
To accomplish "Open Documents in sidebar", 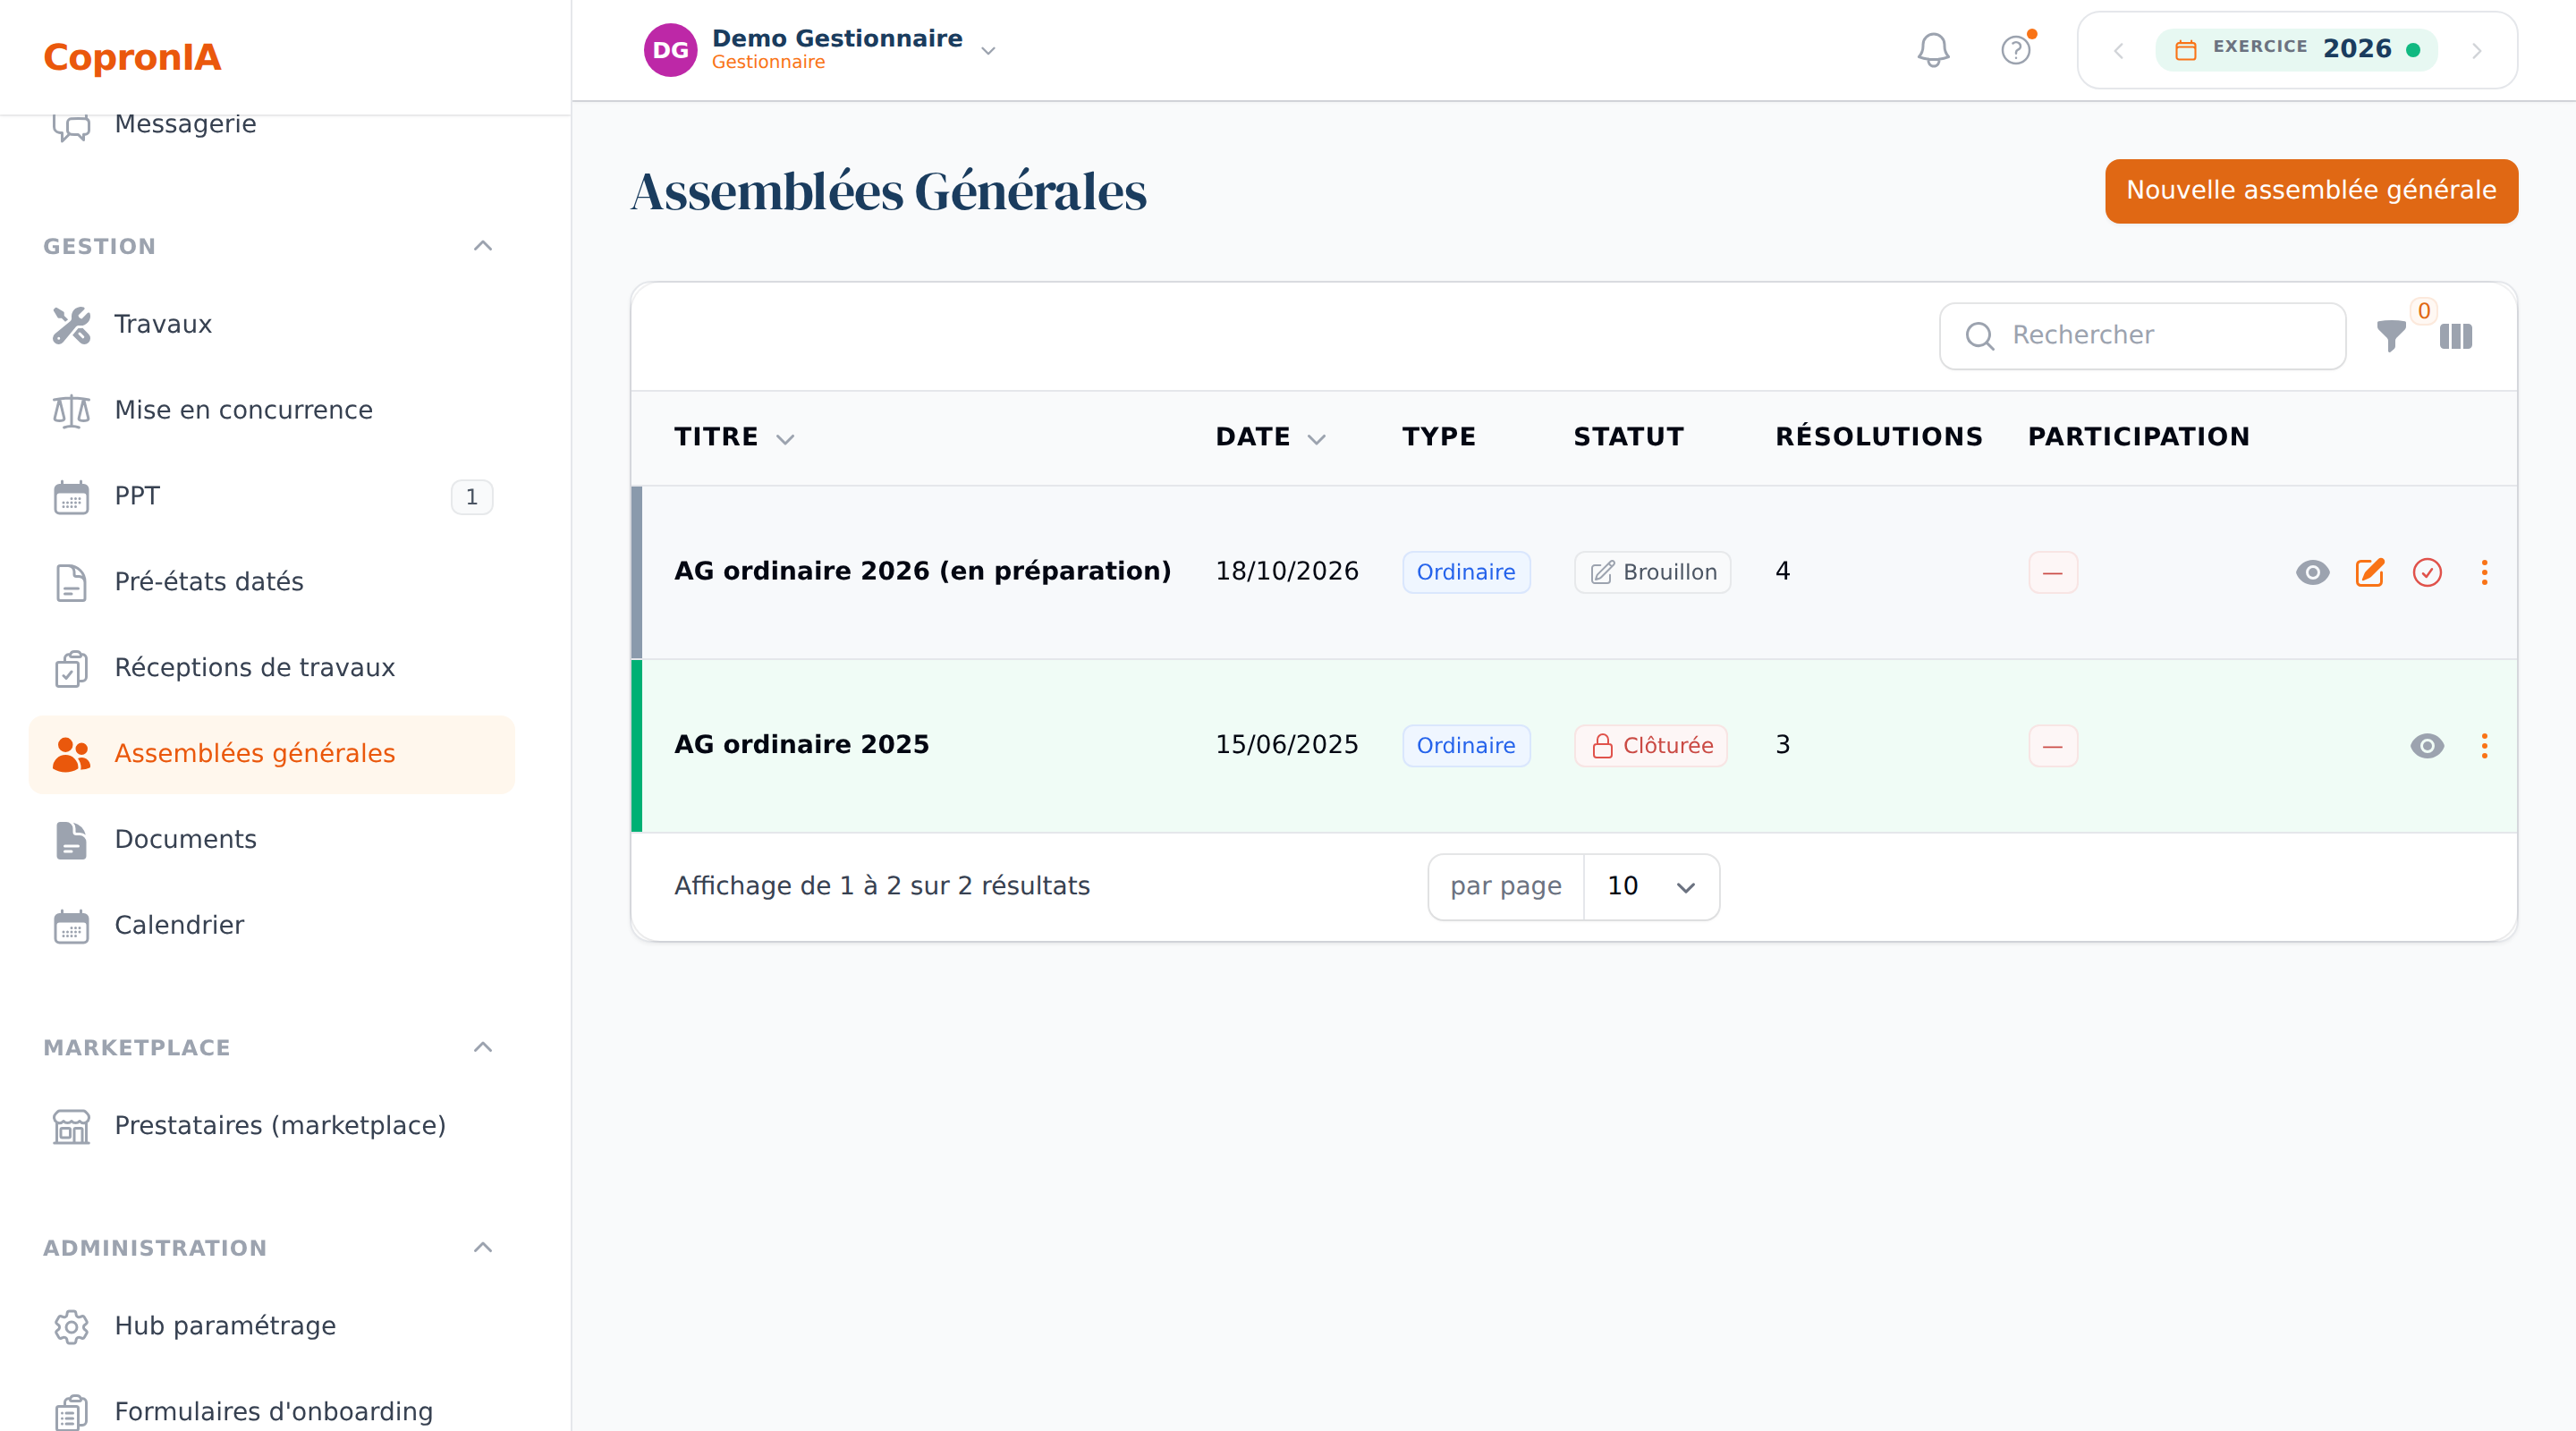I will coord(271,840).
